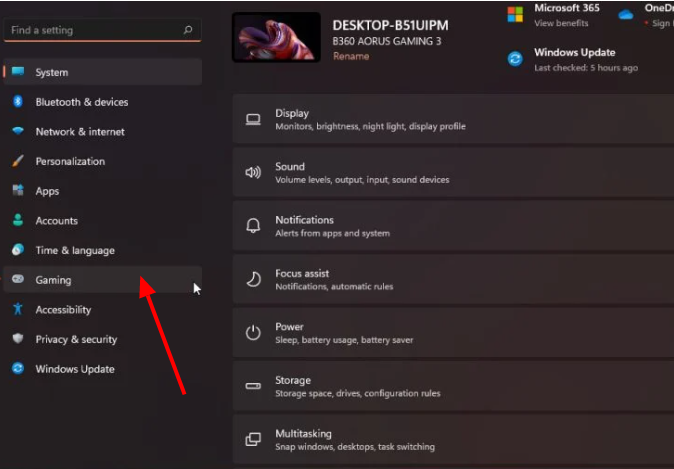Image resolution: width=674 pixels, height=469 pixels.
Task: Open Storage settings
Action: click(x=453, y=386)
